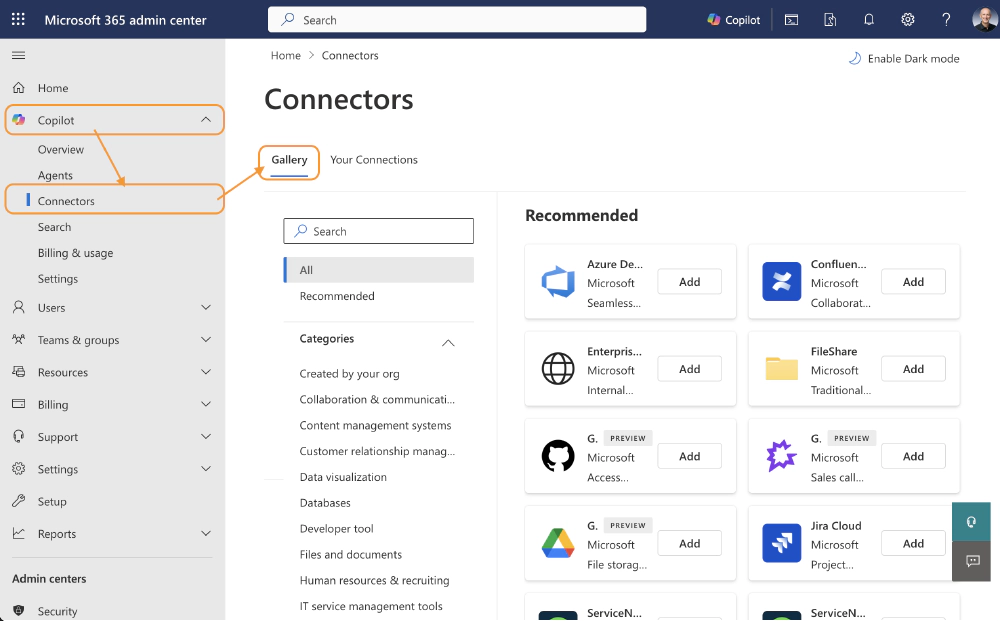Click the Gong connector starburst icon
Image resolution: width=1000 pixels, height=621 pixels.
click(781, 456)
